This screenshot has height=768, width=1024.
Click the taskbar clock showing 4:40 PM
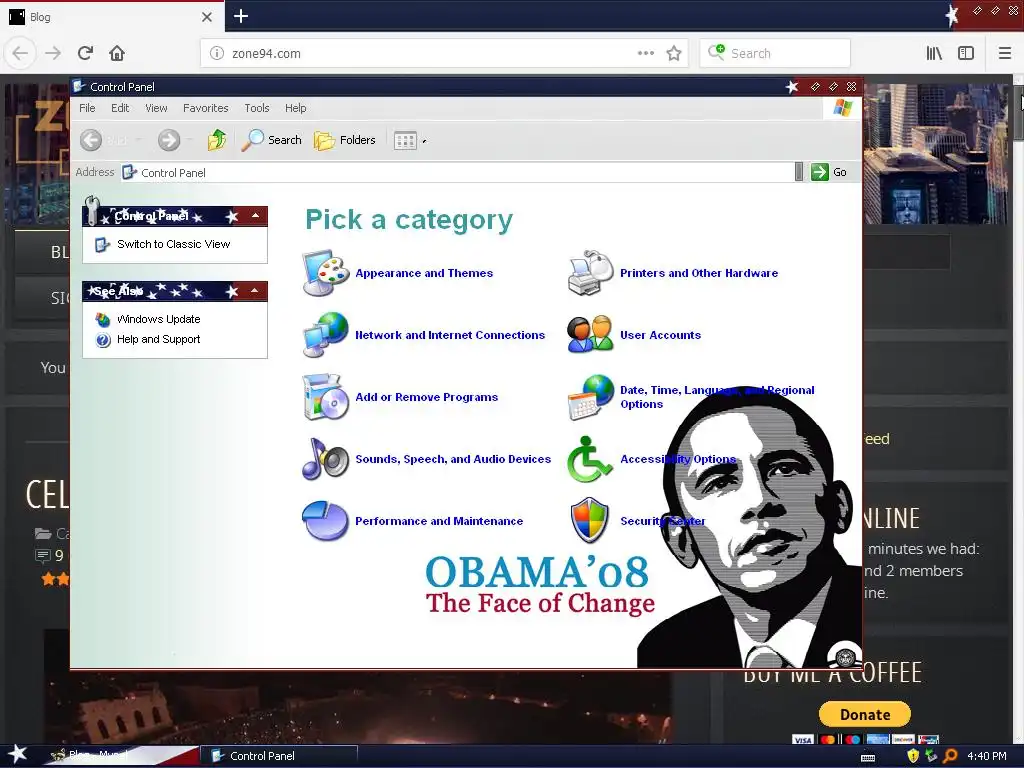986,756
